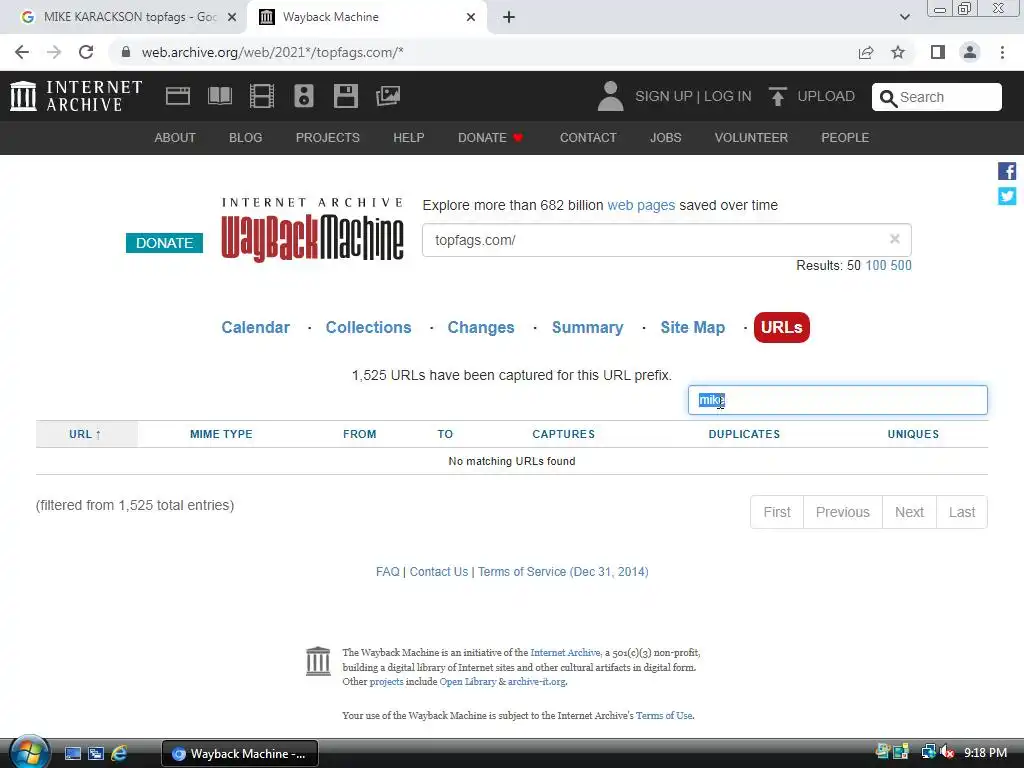Viewport: 1024px width, 768px height.
Task: Open the PROJECTS menu item
Action: (327, 138)
